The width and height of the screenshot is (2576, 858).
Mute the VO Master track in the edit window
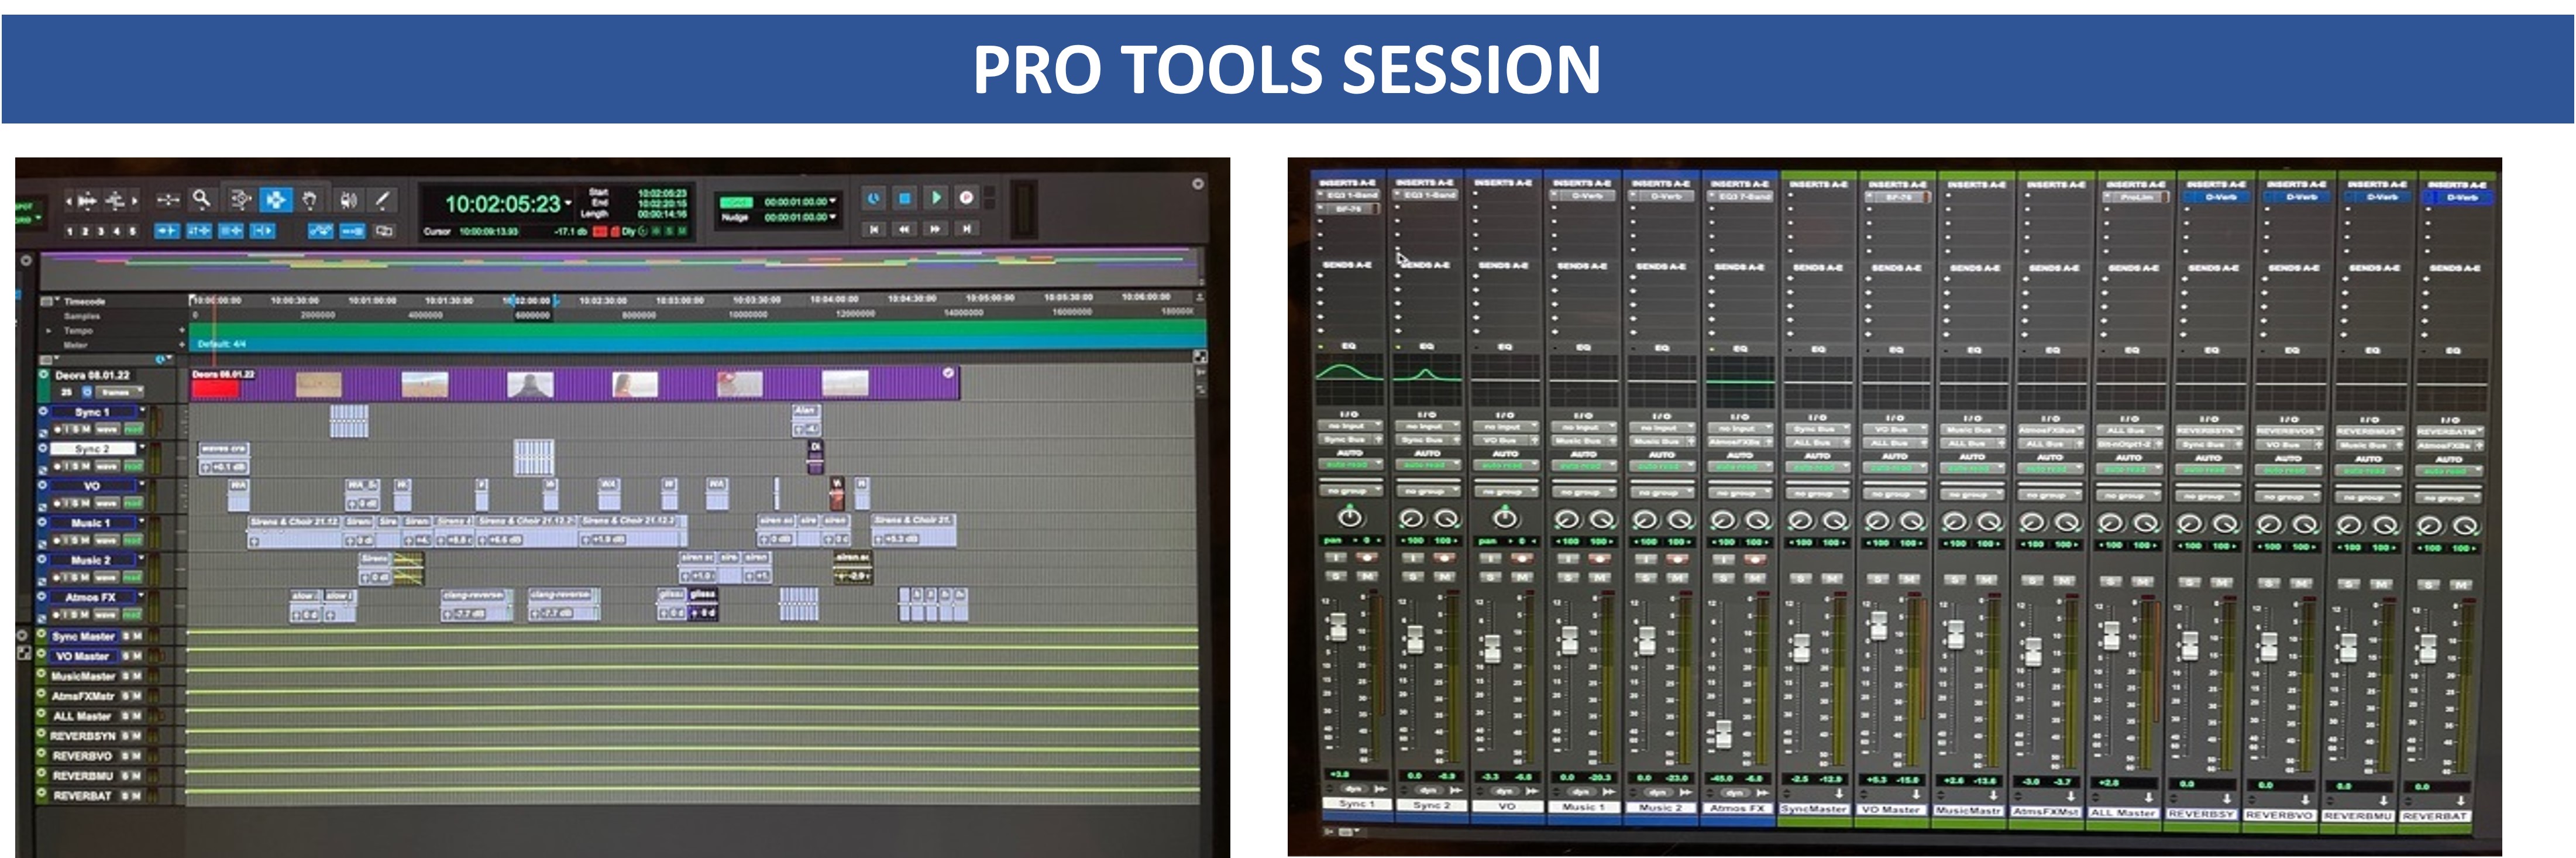138,656
